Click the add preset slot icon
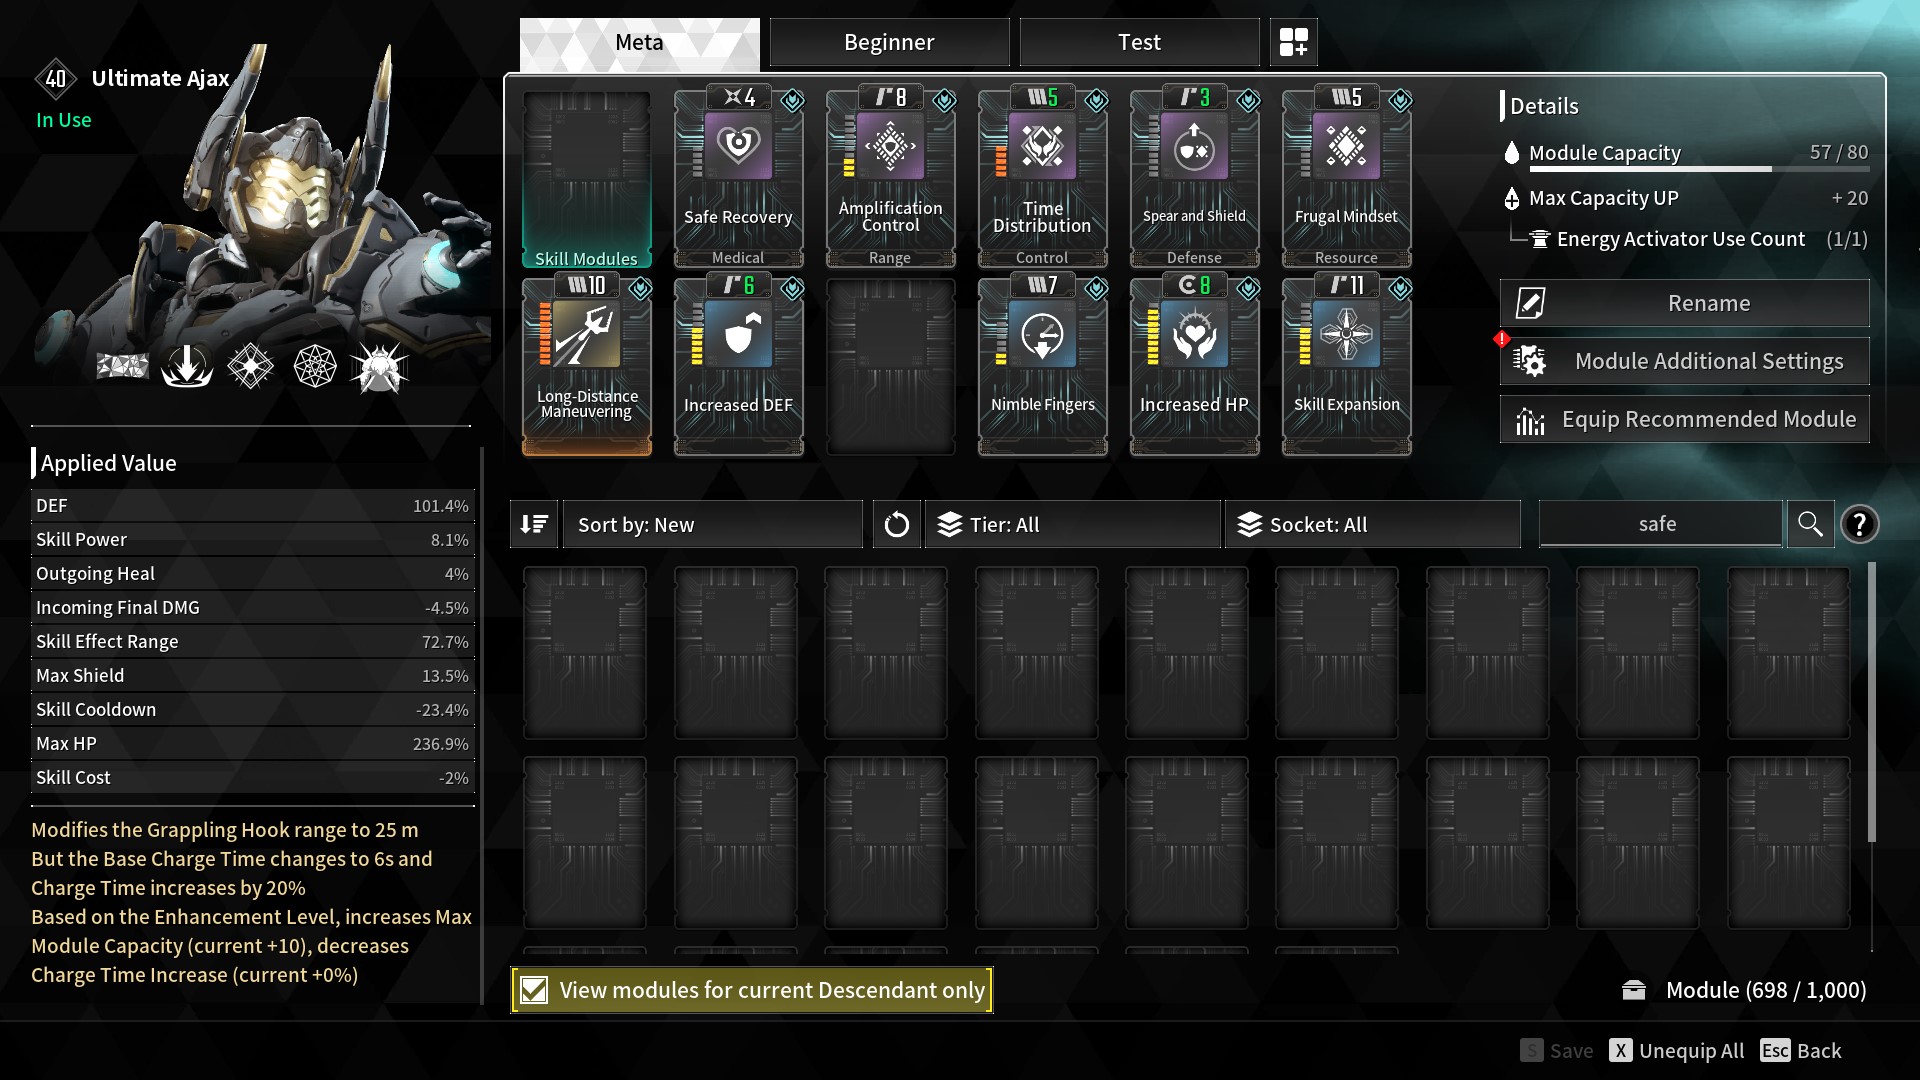 (1293, 42)
